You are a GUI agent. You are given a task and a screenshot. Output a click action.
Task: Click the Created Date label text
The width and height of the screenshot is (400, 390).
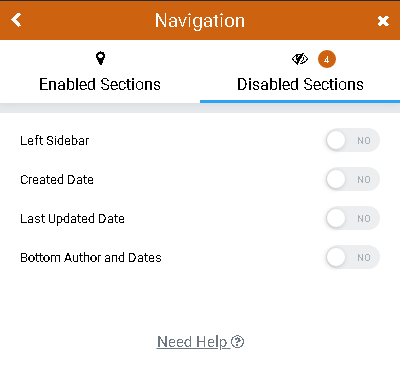click(57, 179)
